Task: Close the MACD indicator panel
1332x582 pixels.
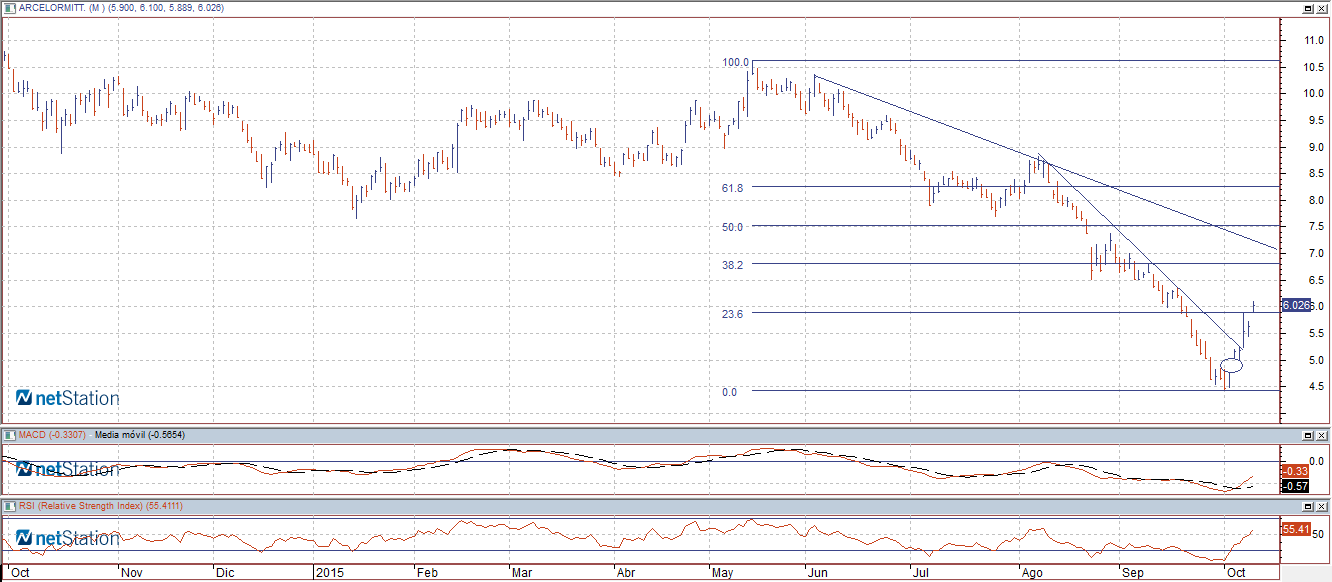Action: [1322, 436]
